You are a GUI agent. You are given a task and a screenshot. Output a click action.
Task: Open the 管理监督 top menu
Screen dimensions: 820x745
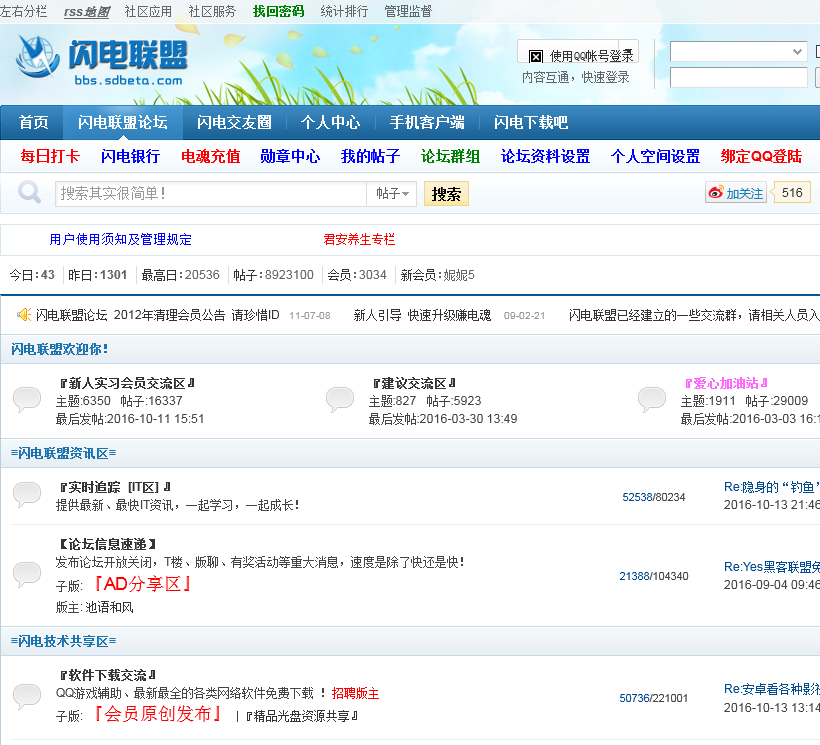408,11
